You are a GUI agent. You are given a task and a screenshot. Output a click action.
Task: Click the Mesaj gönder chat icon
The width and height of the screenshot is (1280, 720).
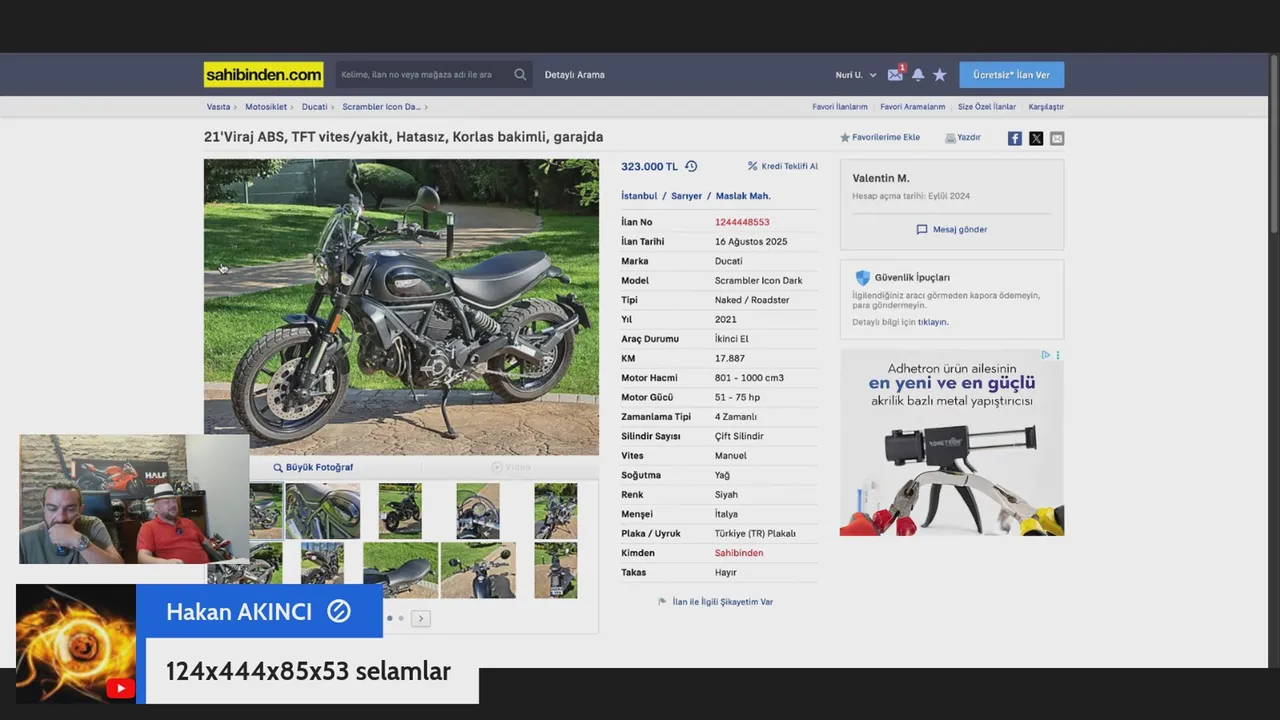tap(922, 229)
